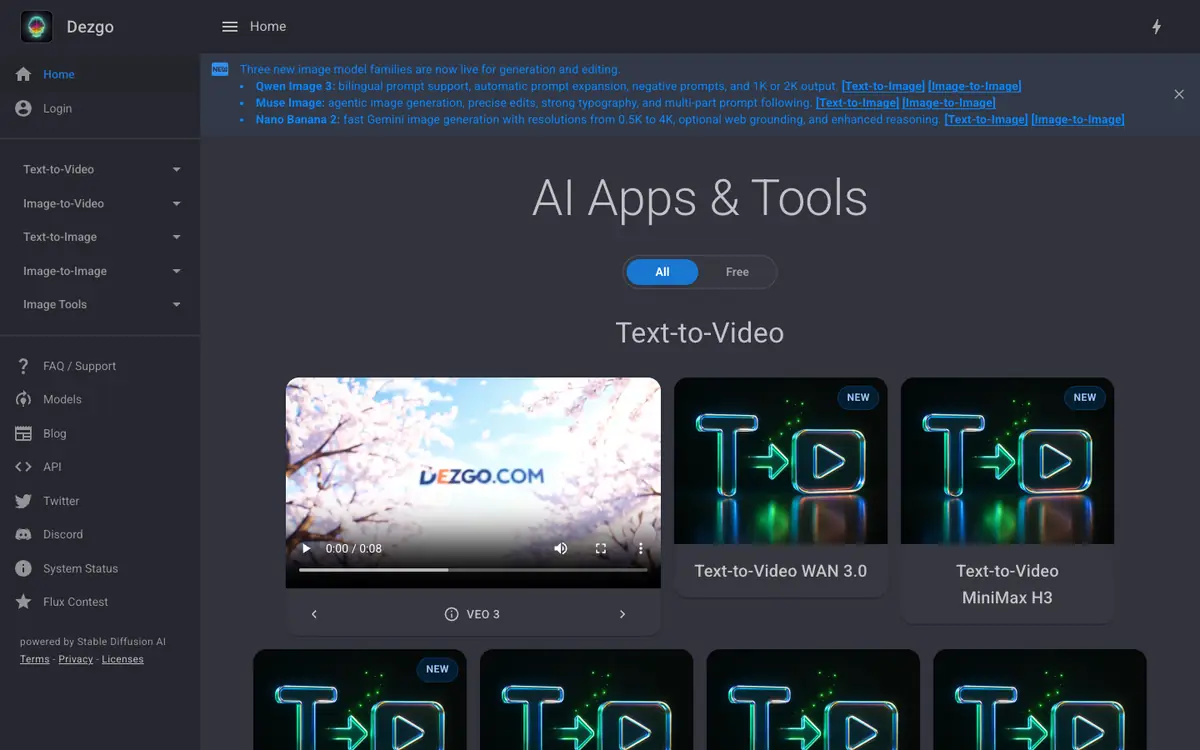The width and height of the screenshot is (1200, 750).
Task: Open Muse Image Text-to-Image link
Action: click(x=857, y=103)
